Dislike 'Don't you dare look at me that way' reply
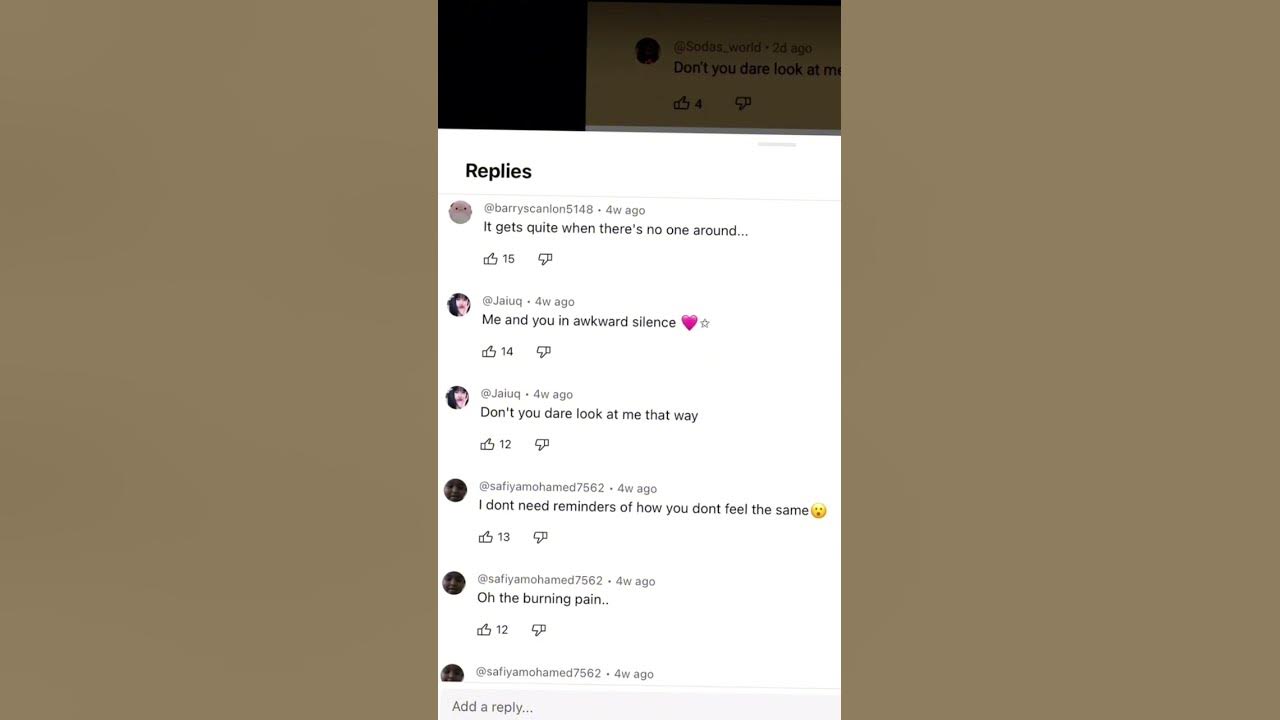 click(542, 444)
